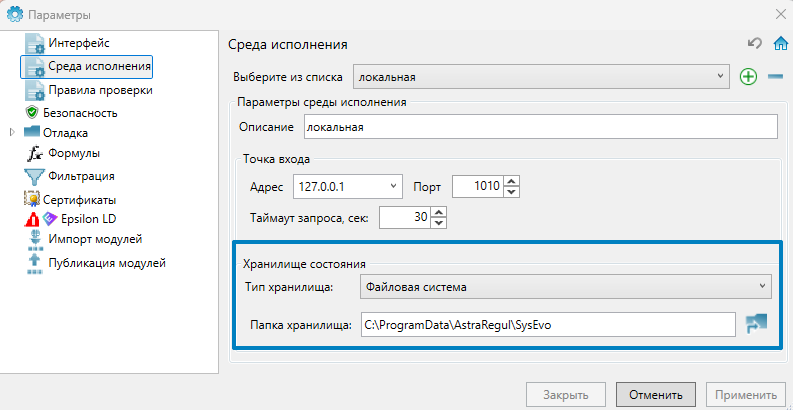Screen dimensions: 793x410
Task: Add new environment with green plus icon
Action: 748,76
